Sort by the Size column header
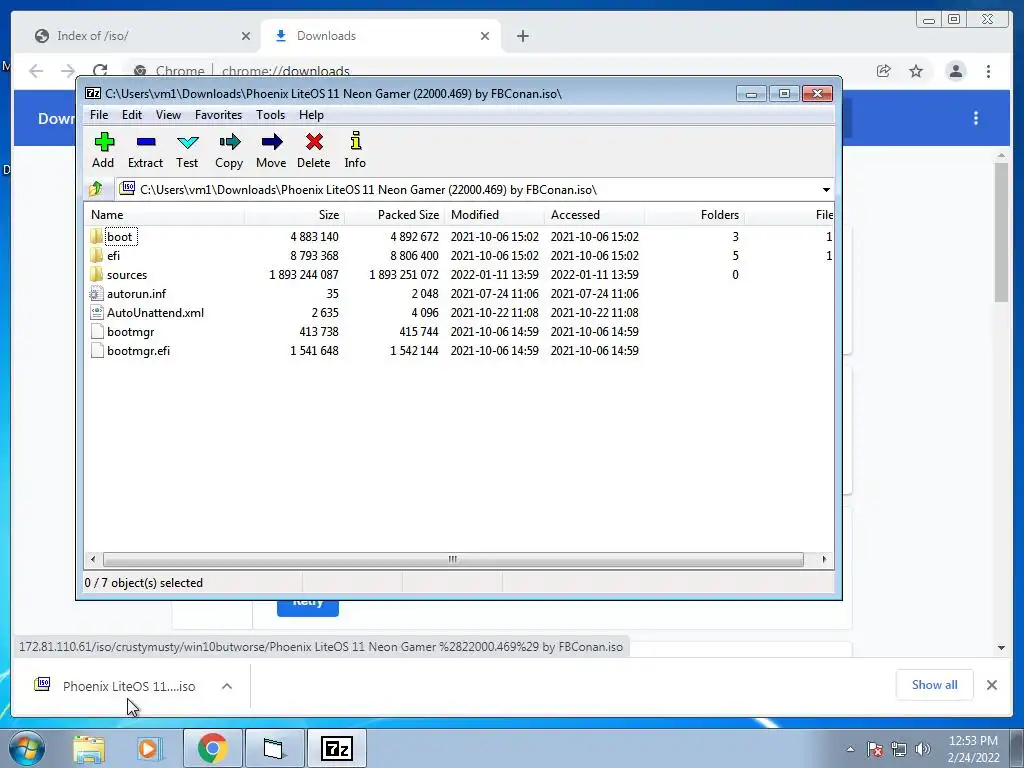The width and height of the screenshot is (1024, 768). coord(295,215)
